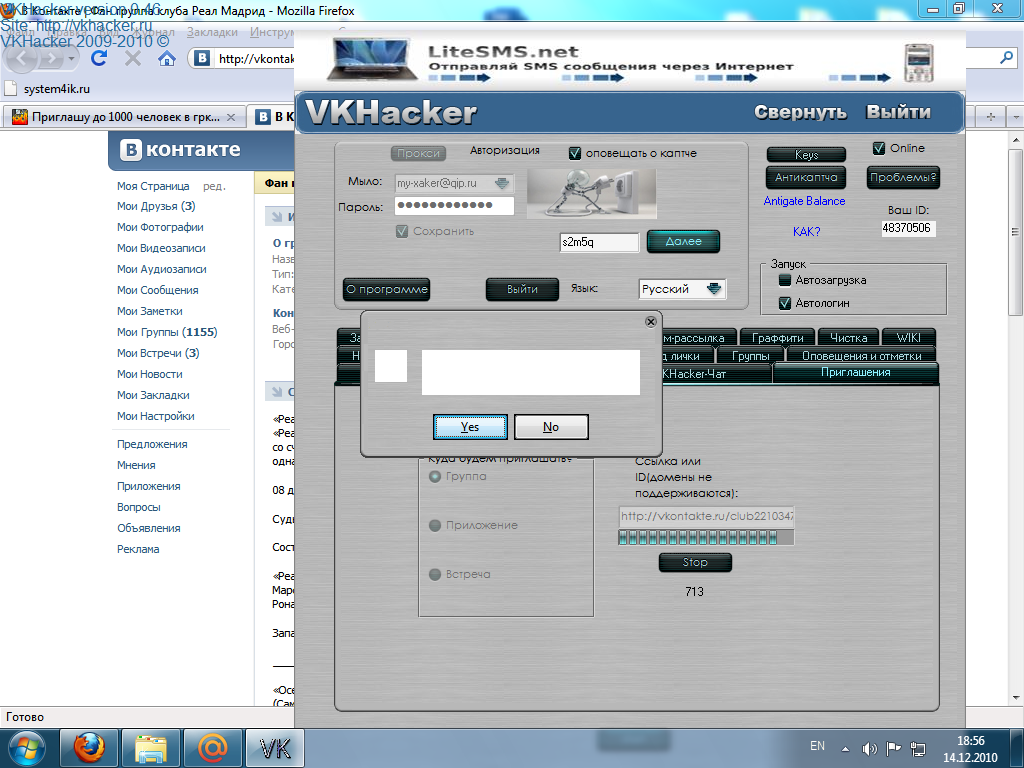The width and height of the screenshot is (1024, 768).
Task: Open the 'Приглашения' tab
Action: click(x=856, y=372)
